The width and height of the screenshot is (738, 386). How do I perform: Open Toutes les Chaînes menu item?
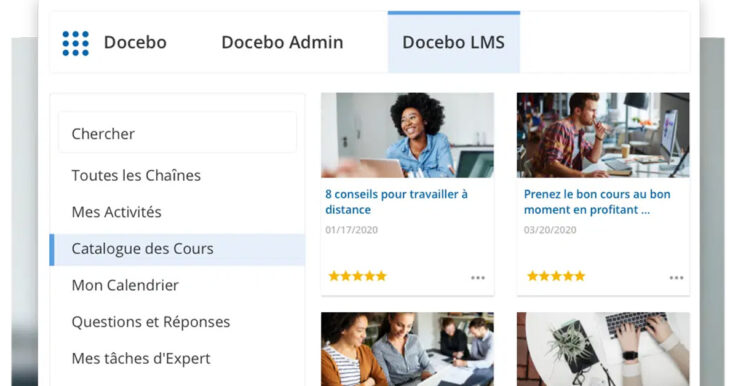click(x=136, y=175)
